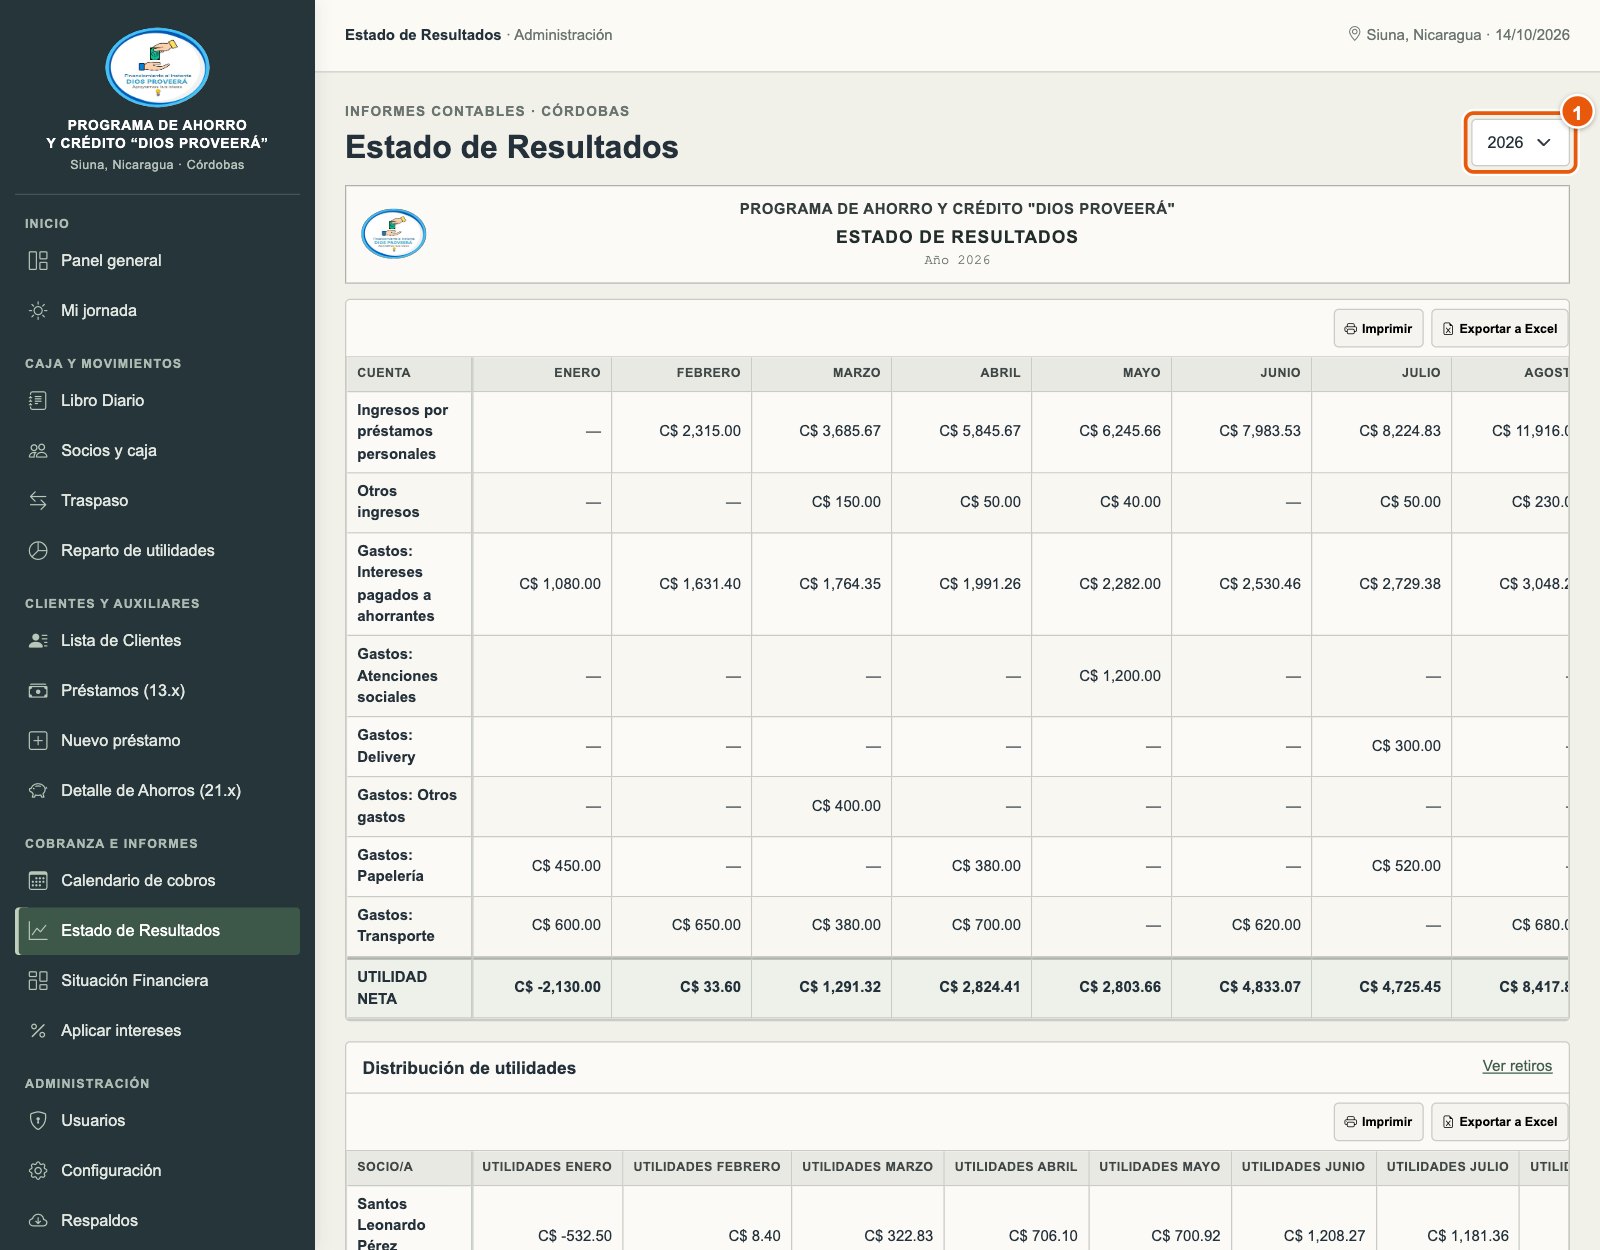This screenshot has width=1600, height=1250.
Task: Click the Usuarios shield icon
Action: click(38, 1121)
